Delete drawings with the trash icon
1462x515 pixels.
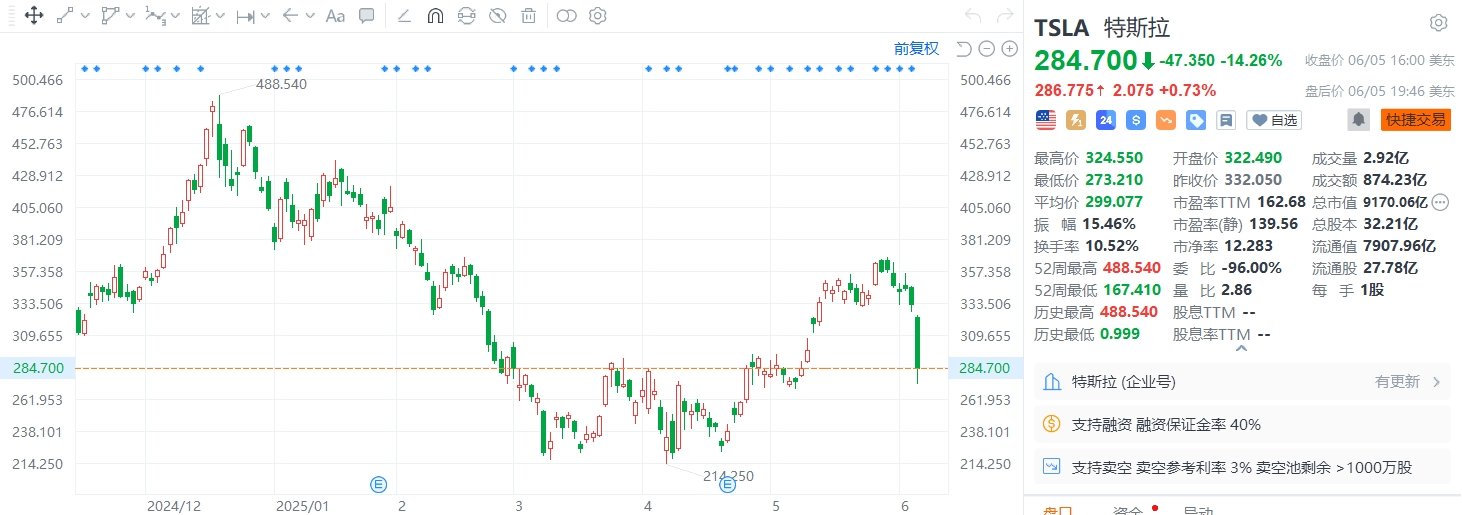pos(528,16)
